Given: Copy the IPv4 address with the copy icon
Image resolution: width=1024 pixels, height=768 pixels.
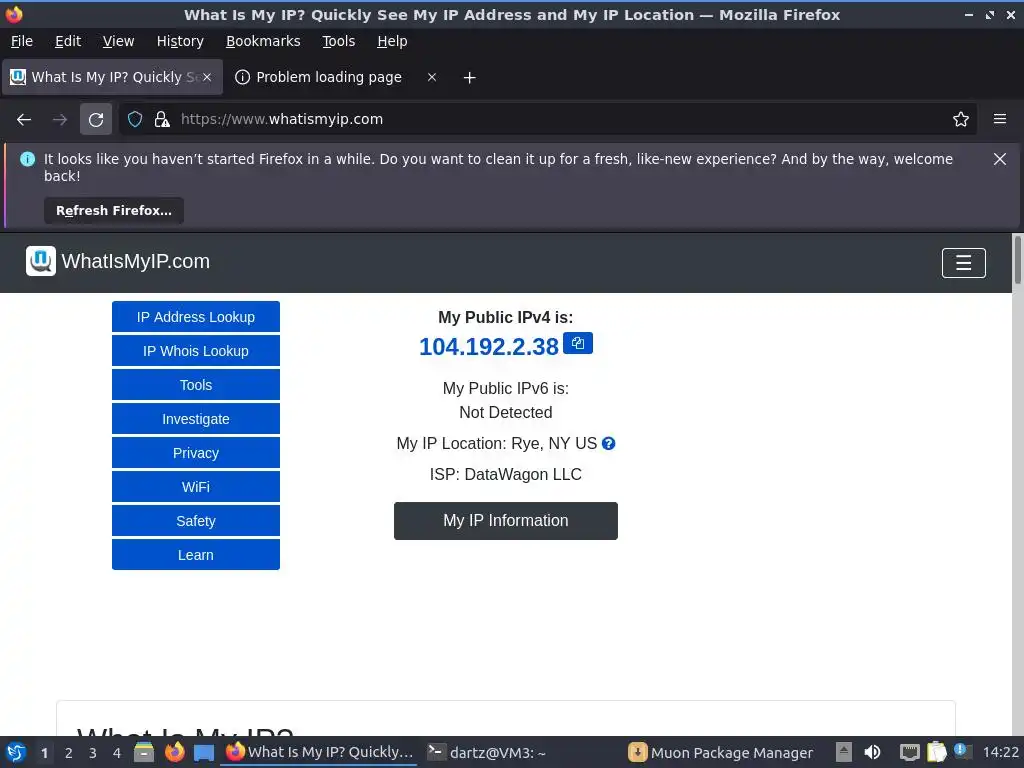Looking at the screenshot, I should pos(577,344).
